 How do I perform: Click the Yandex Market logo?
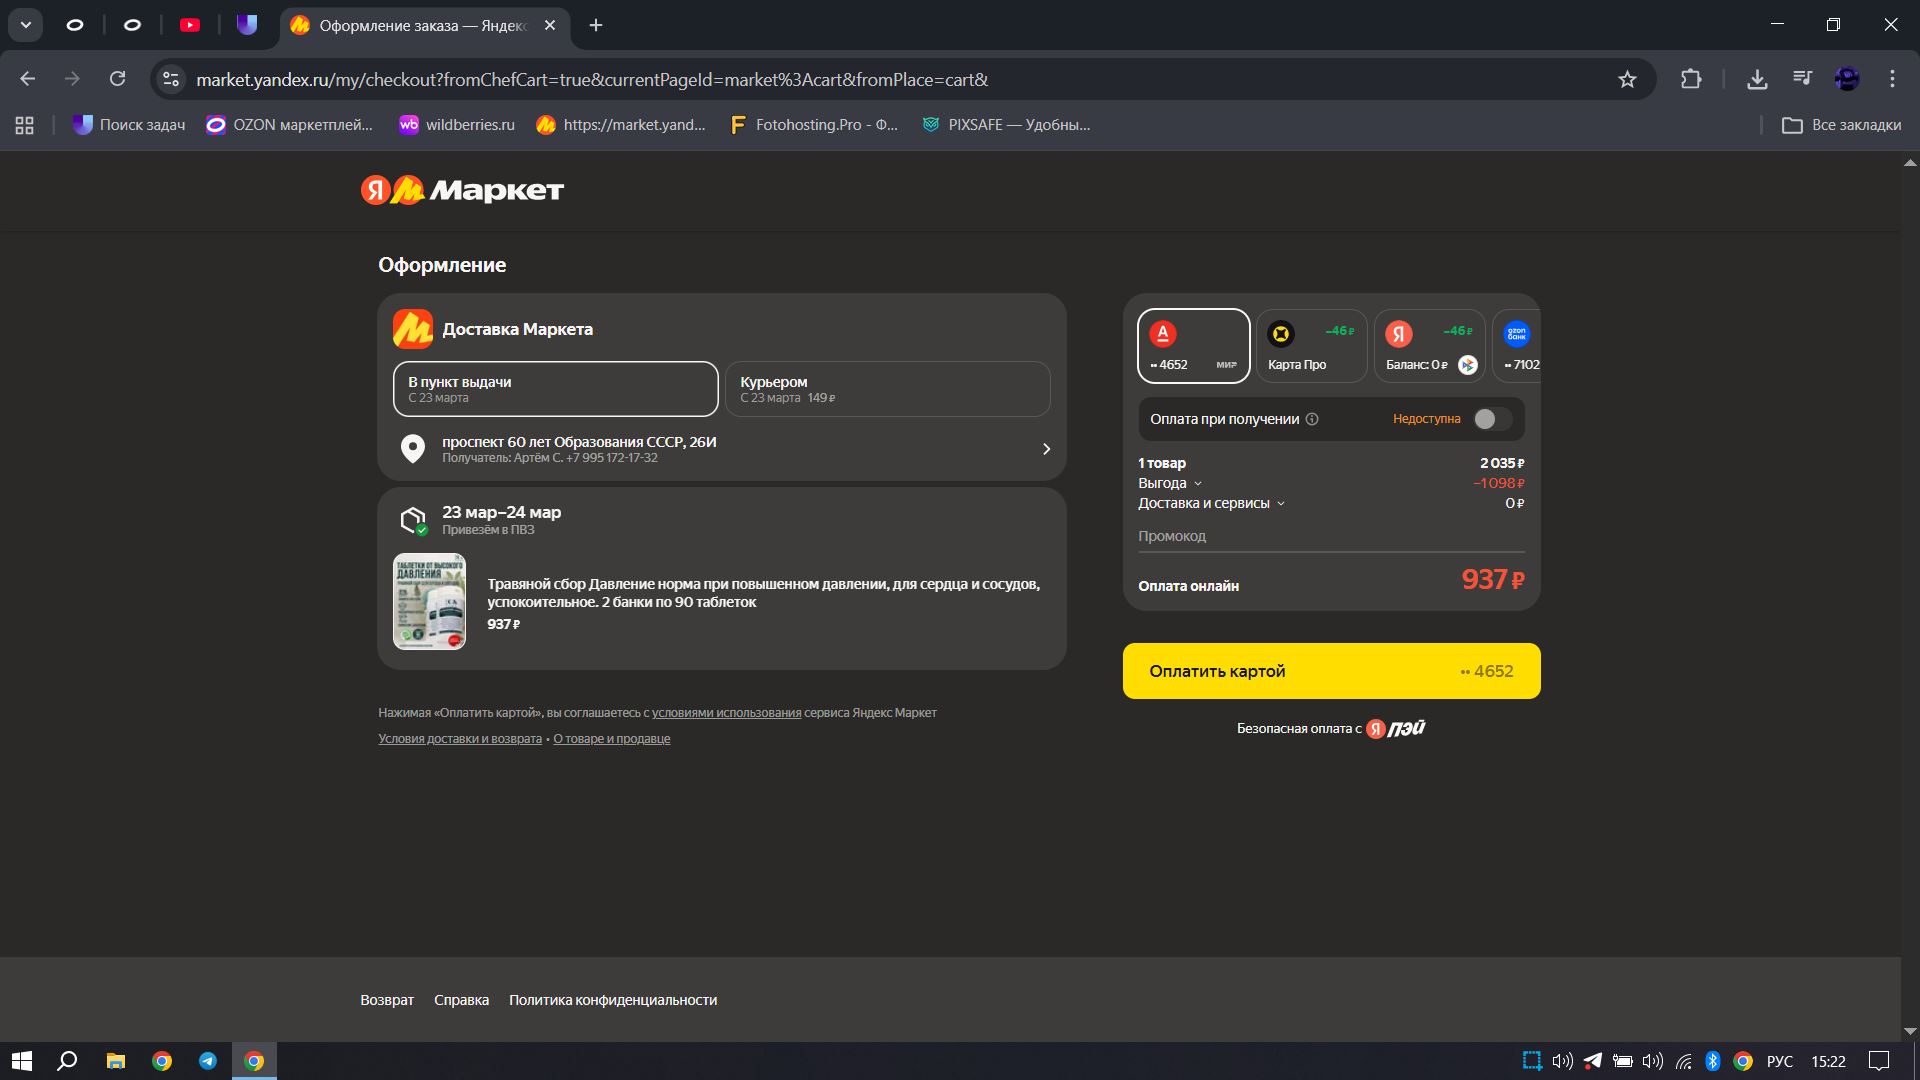[462, 190]
